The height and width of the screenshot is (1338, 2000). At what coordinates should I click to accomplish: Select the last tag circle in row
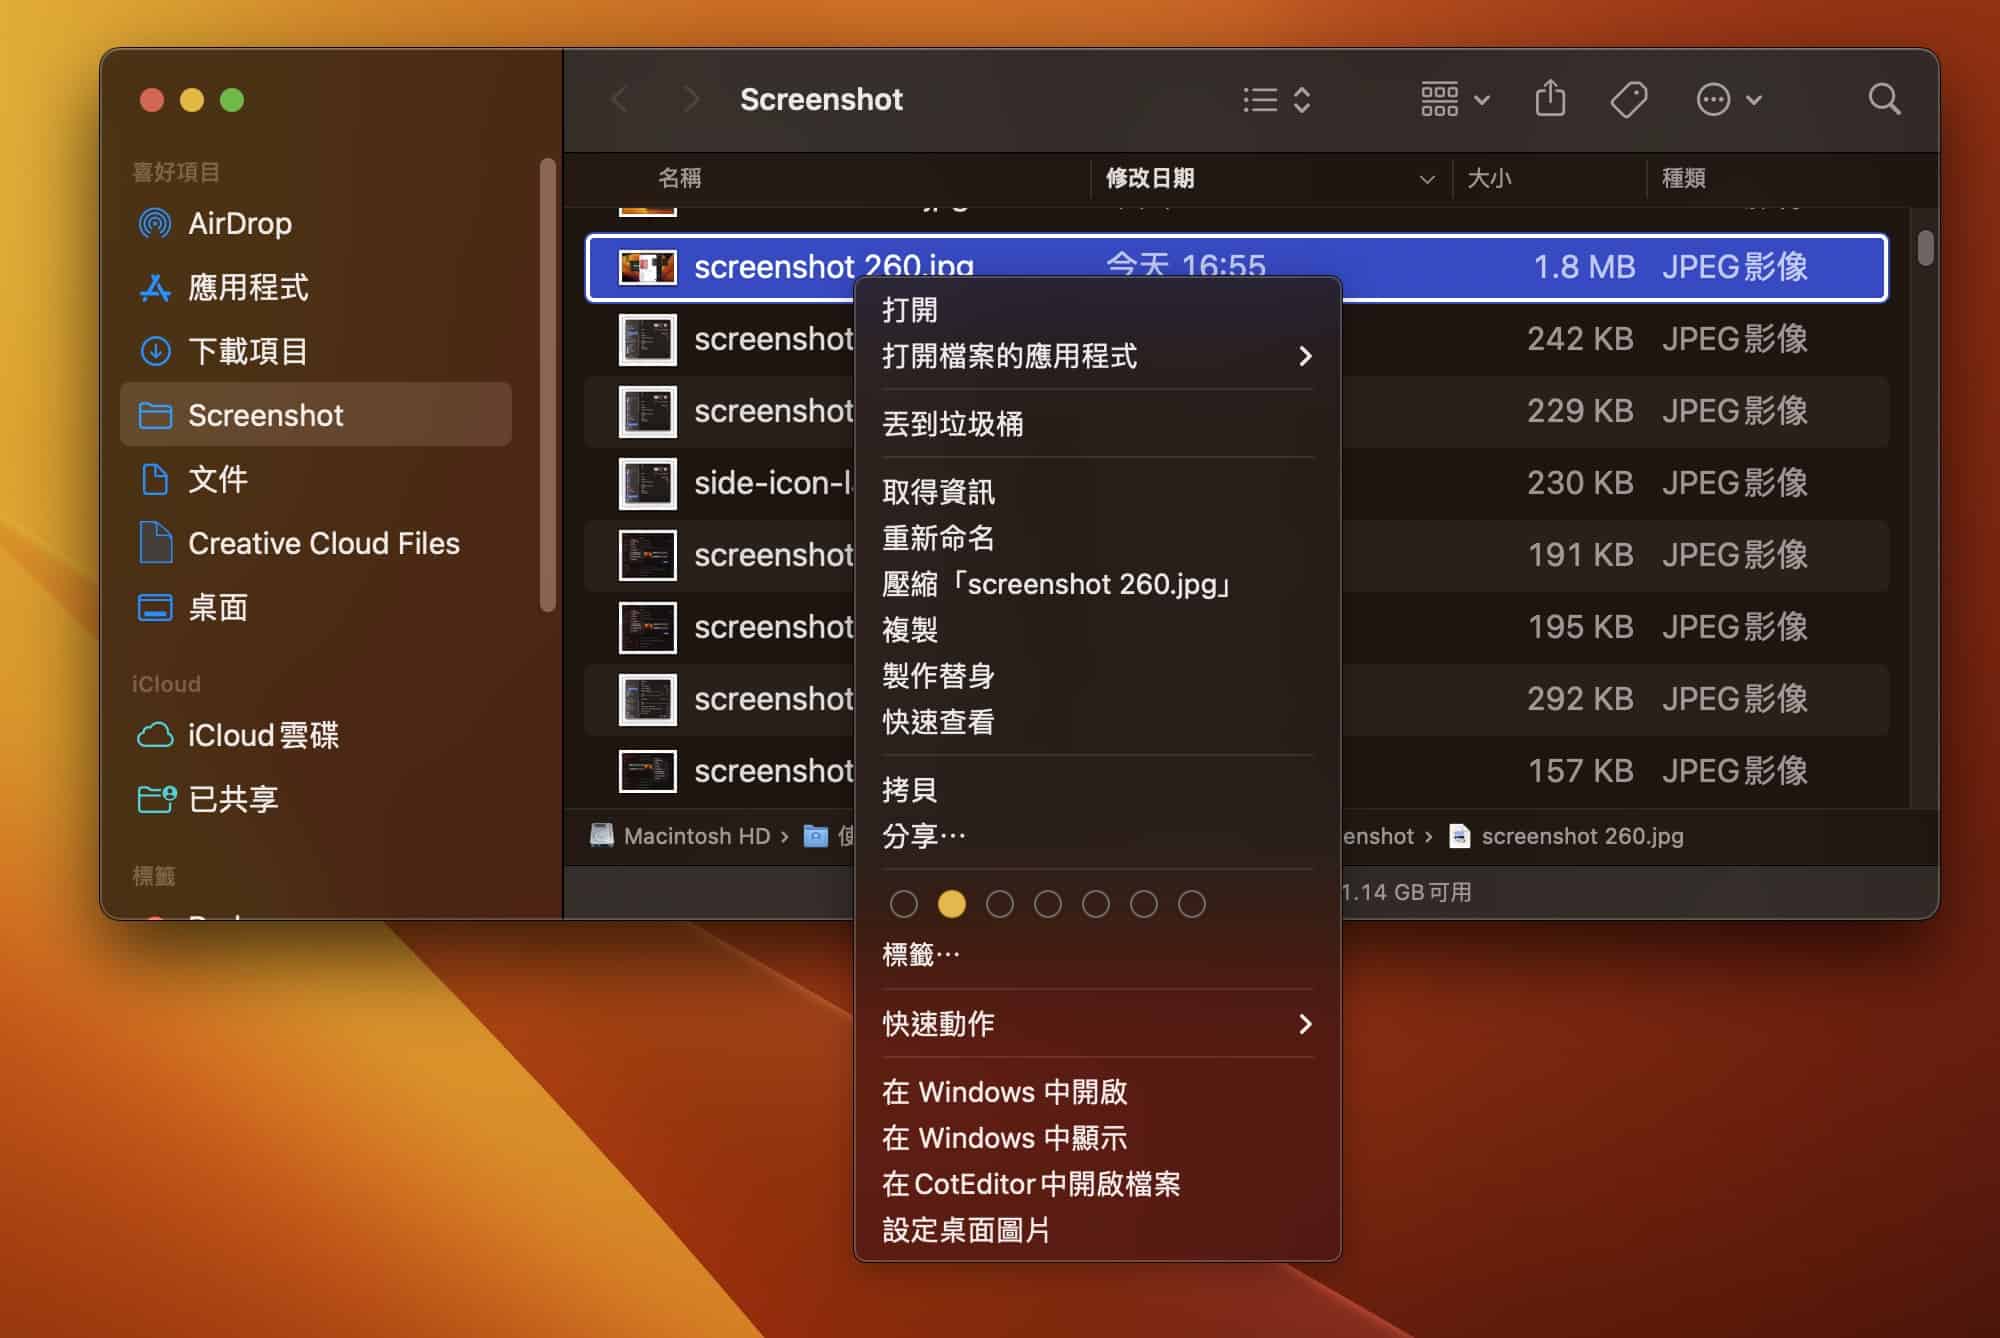(x=1191, y=904)
